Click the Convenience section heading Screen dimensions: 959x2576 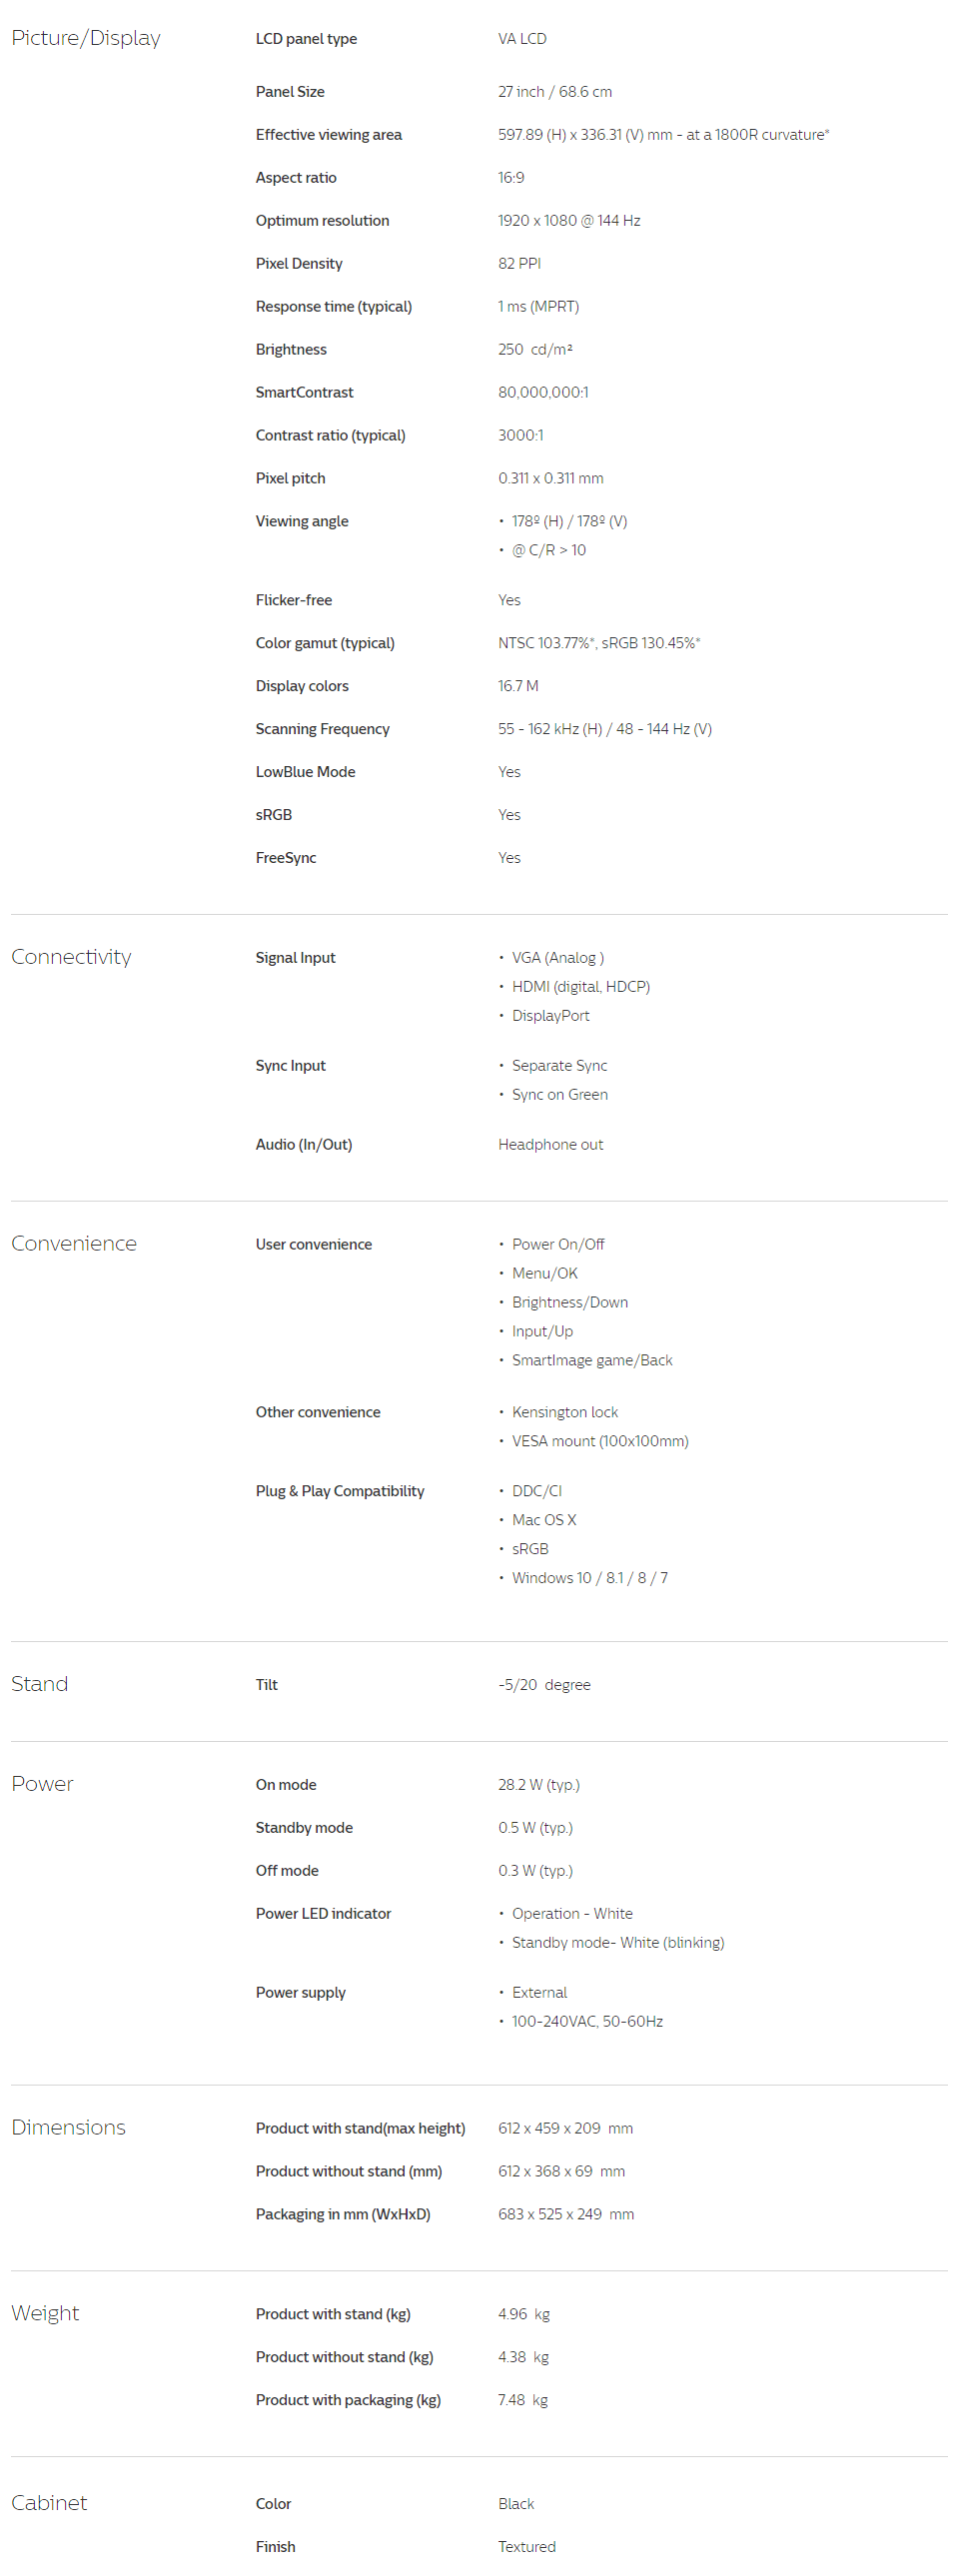(74, 1243)
